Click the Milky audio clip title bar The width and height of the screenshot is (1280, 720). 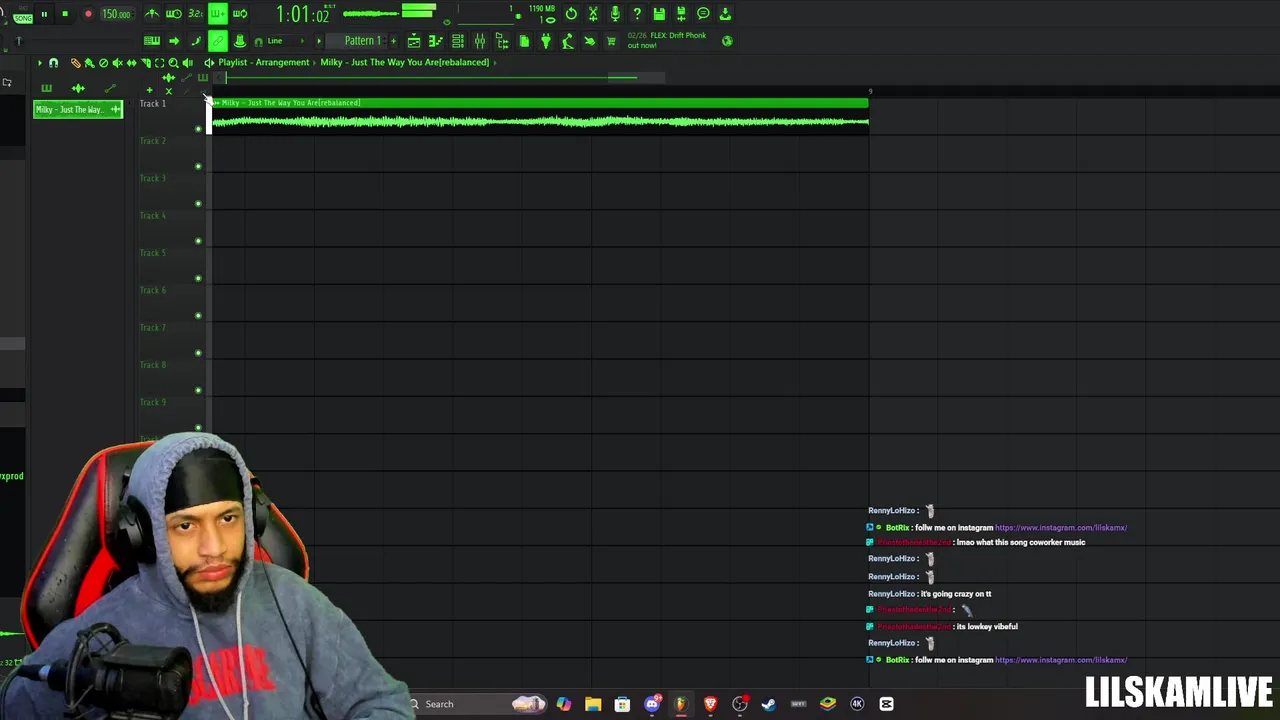[540, 102]
